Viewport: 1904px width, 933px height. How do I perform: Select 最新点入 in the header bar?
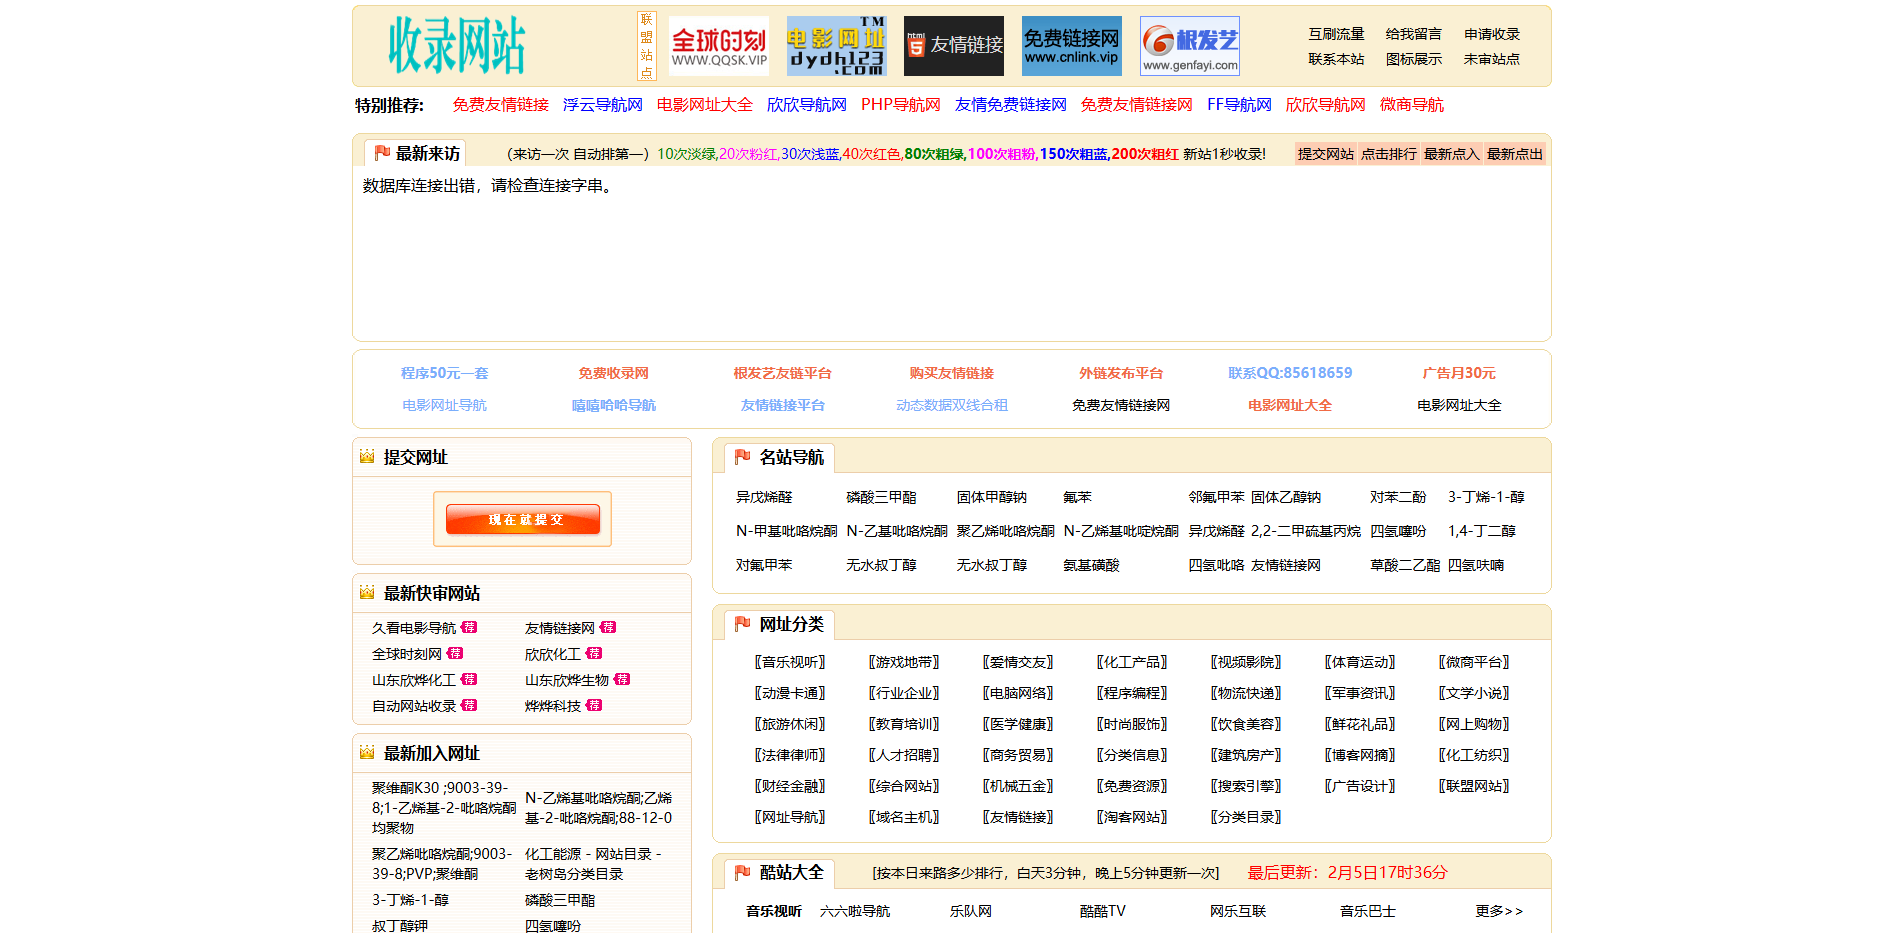click(x=1452, y=153)
